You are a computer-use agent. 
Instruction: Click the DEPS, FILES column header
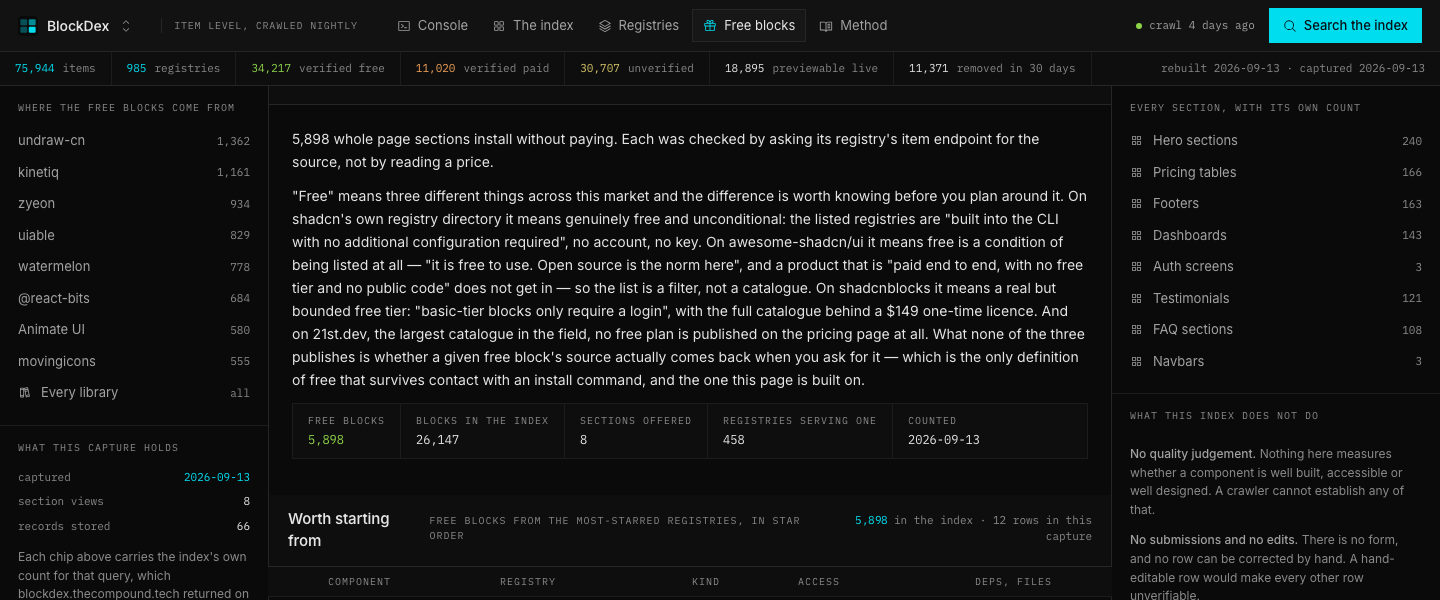(1013, 582)
